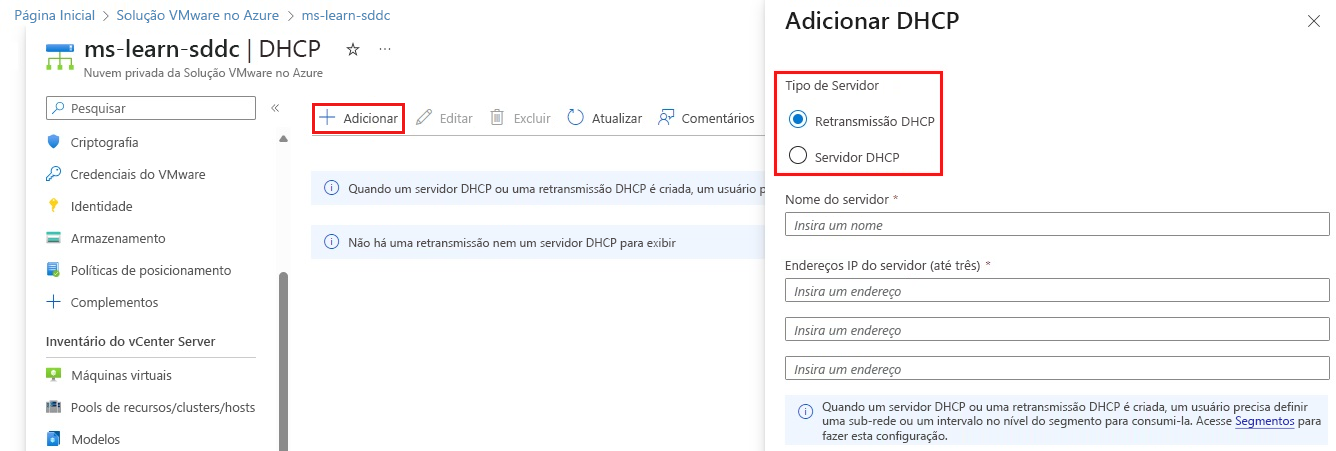This screenshot has width=1336, height=451.
Task: Open the Página Inicial breadcrumb link
Action: tap(54, 16)
